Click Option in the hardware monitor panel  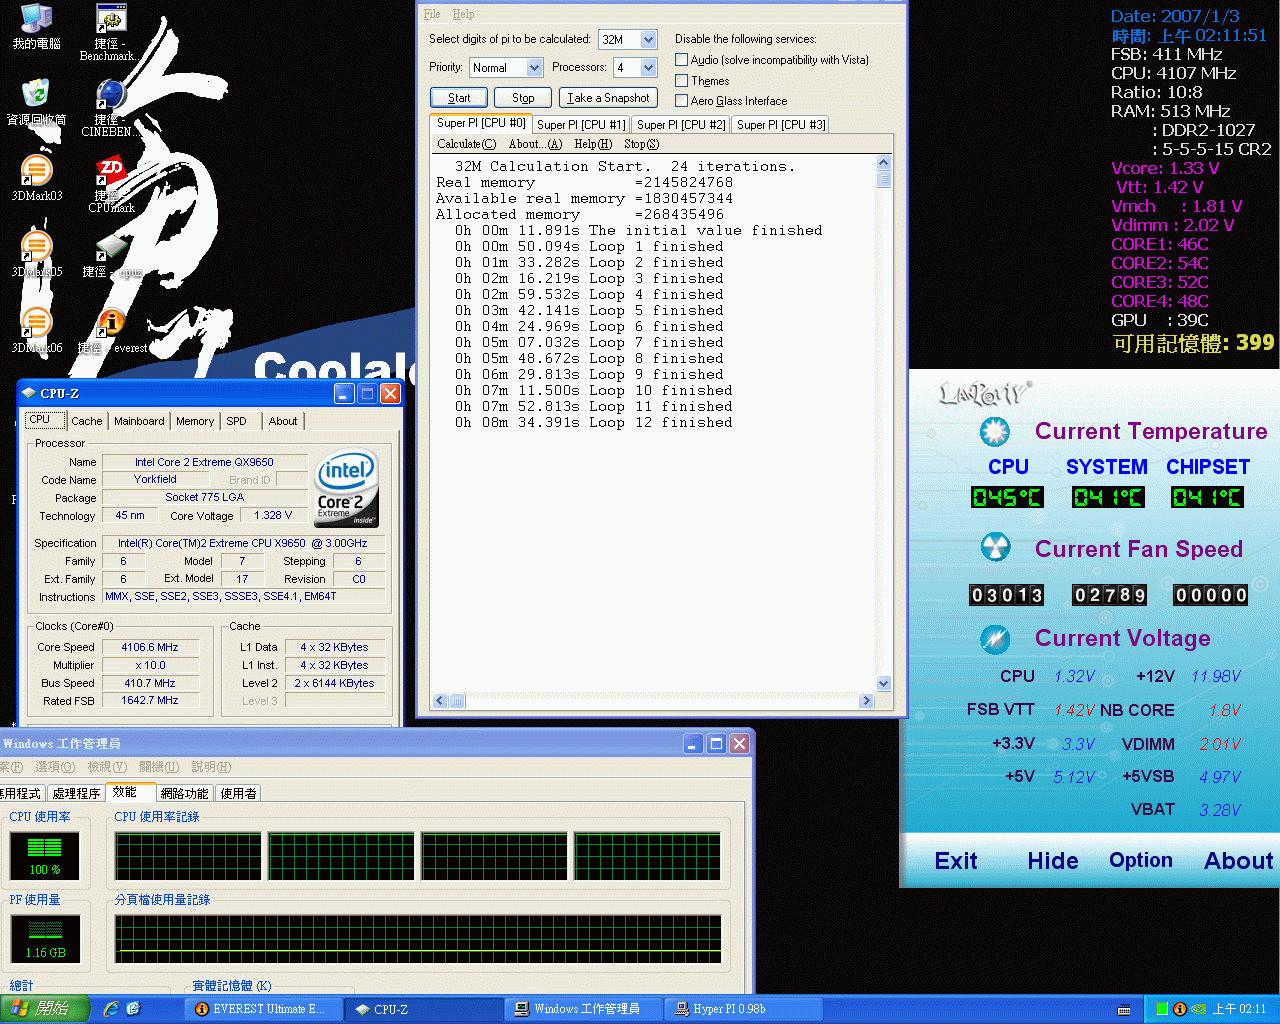click(x=1141, y=860)
